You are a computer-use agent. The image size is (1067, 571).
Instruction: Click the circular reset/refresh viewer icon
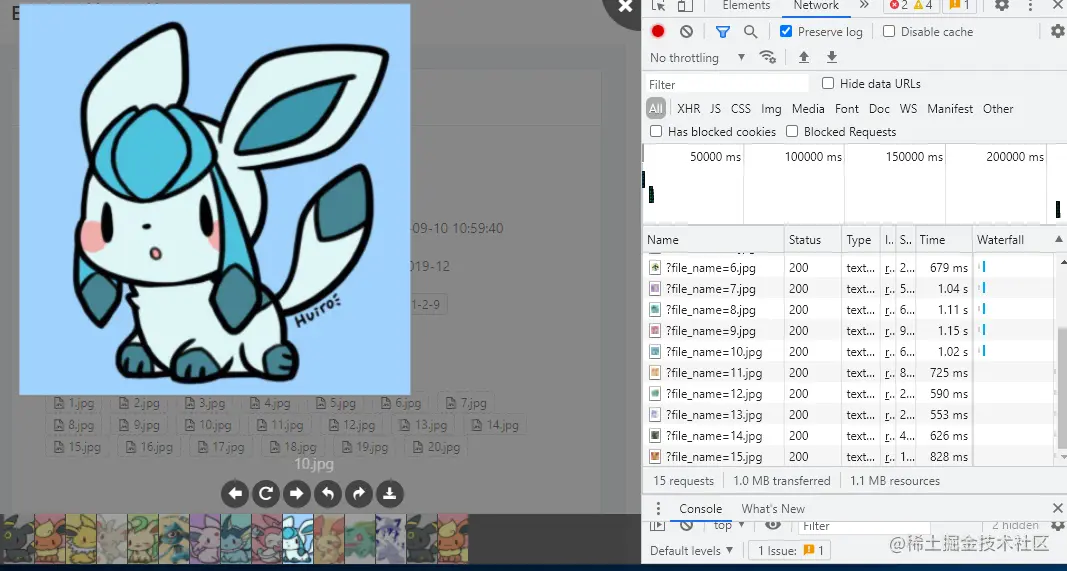click(x=266, y=493)
